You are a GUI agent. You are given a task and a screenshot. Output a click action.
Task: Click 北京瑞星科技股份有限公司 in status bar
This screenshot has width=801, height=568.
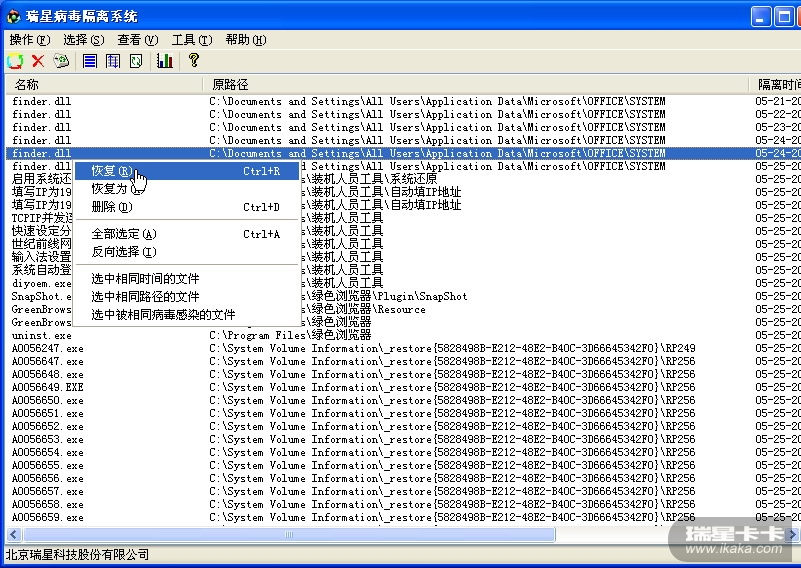(x=77, y=555)
